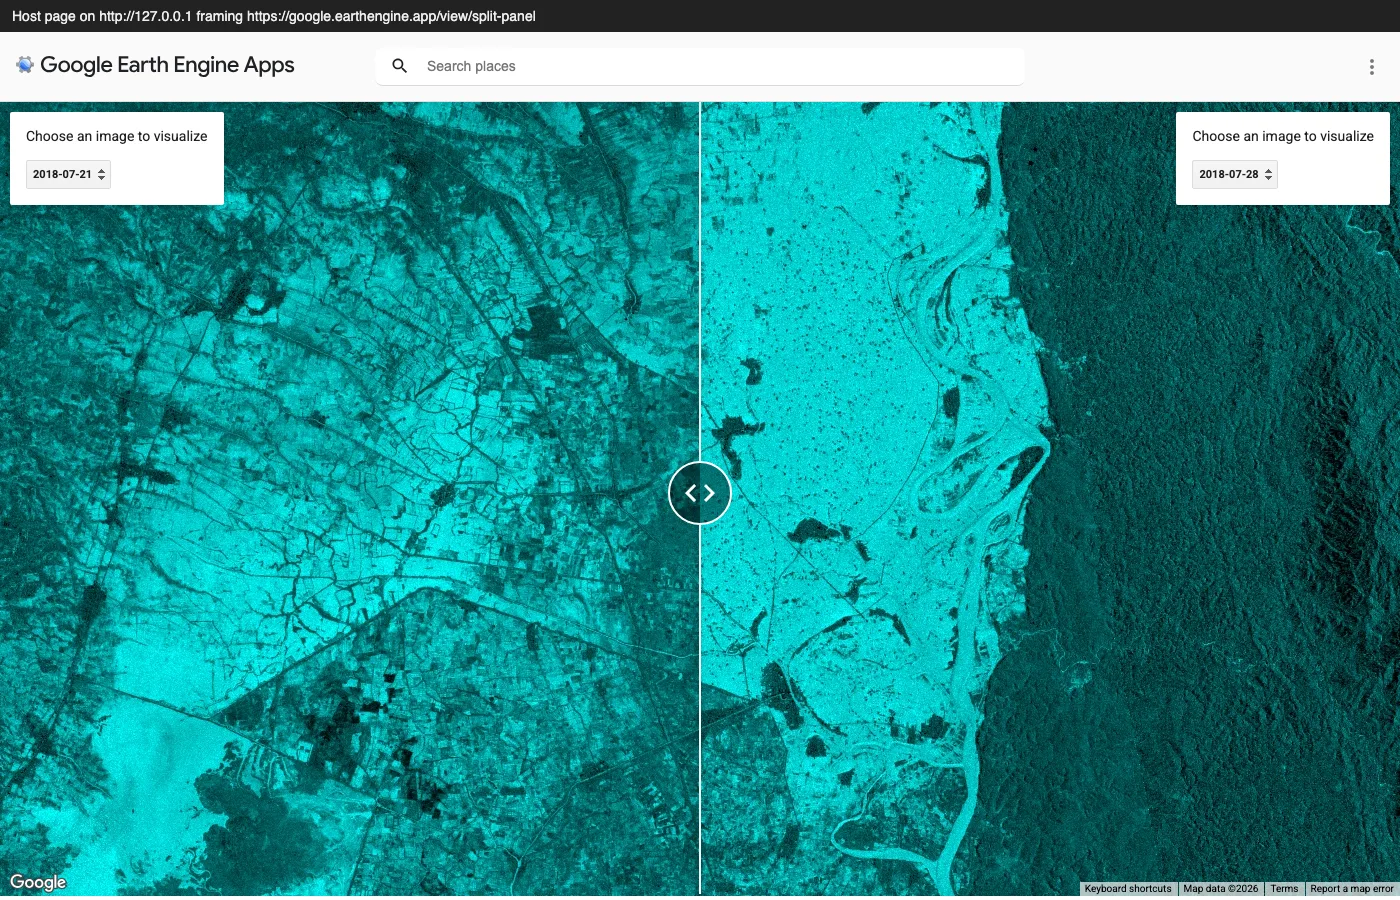Click Report a map error link

pos(1351,889)
